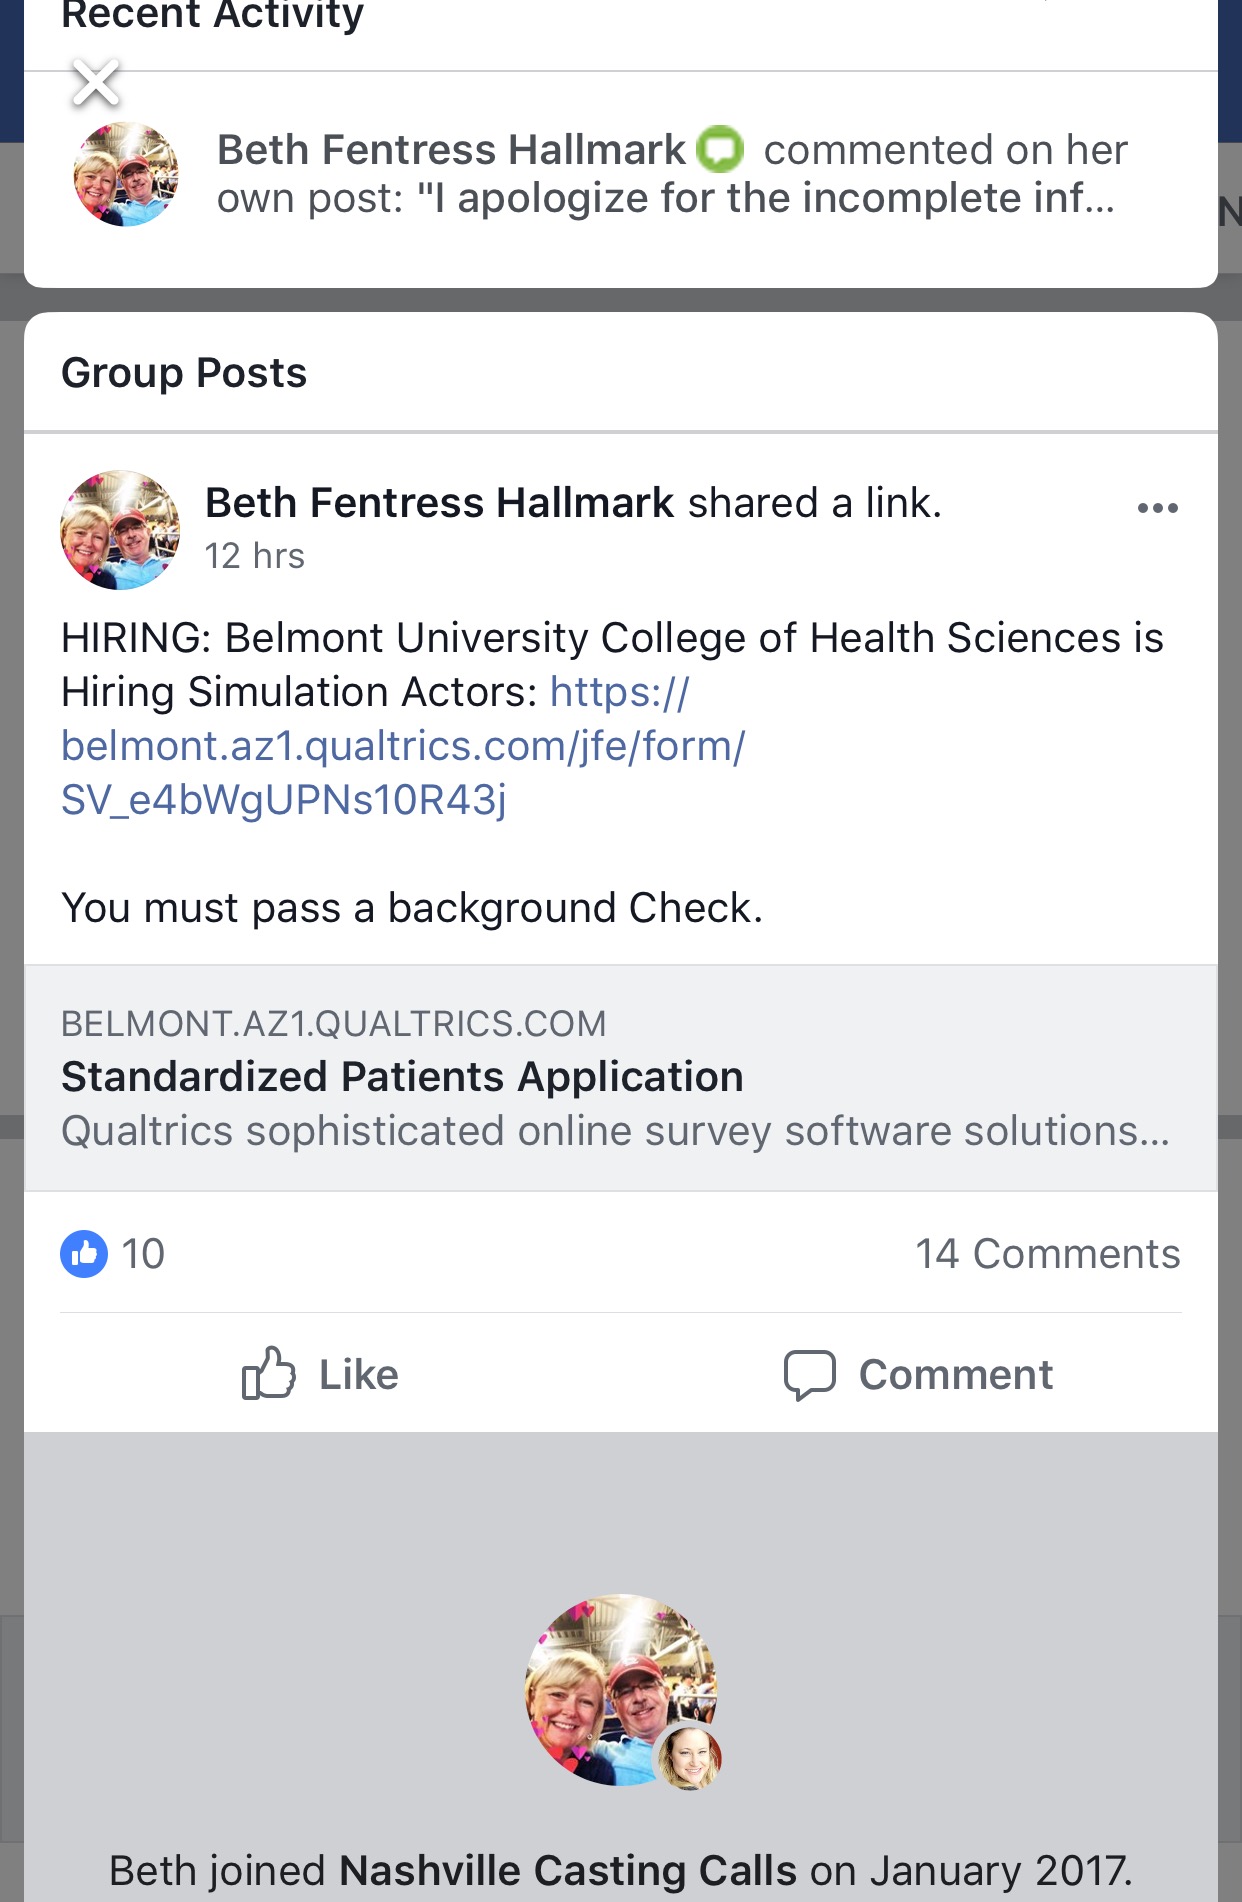Open the large profile photo at bottom
1242x1902 pixels.
click(x=620, y=1690)
